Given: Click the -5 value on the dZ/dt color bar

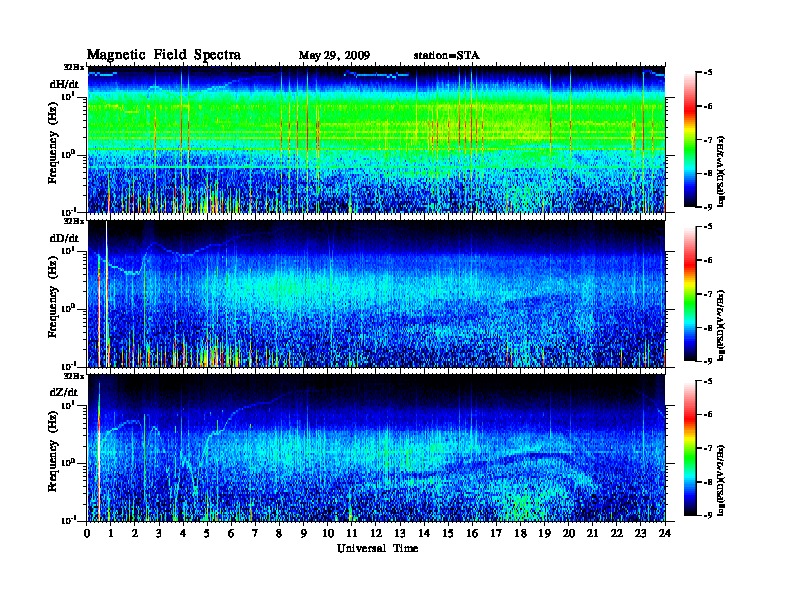Looking at the screenshot, I should tap(708, 381).
